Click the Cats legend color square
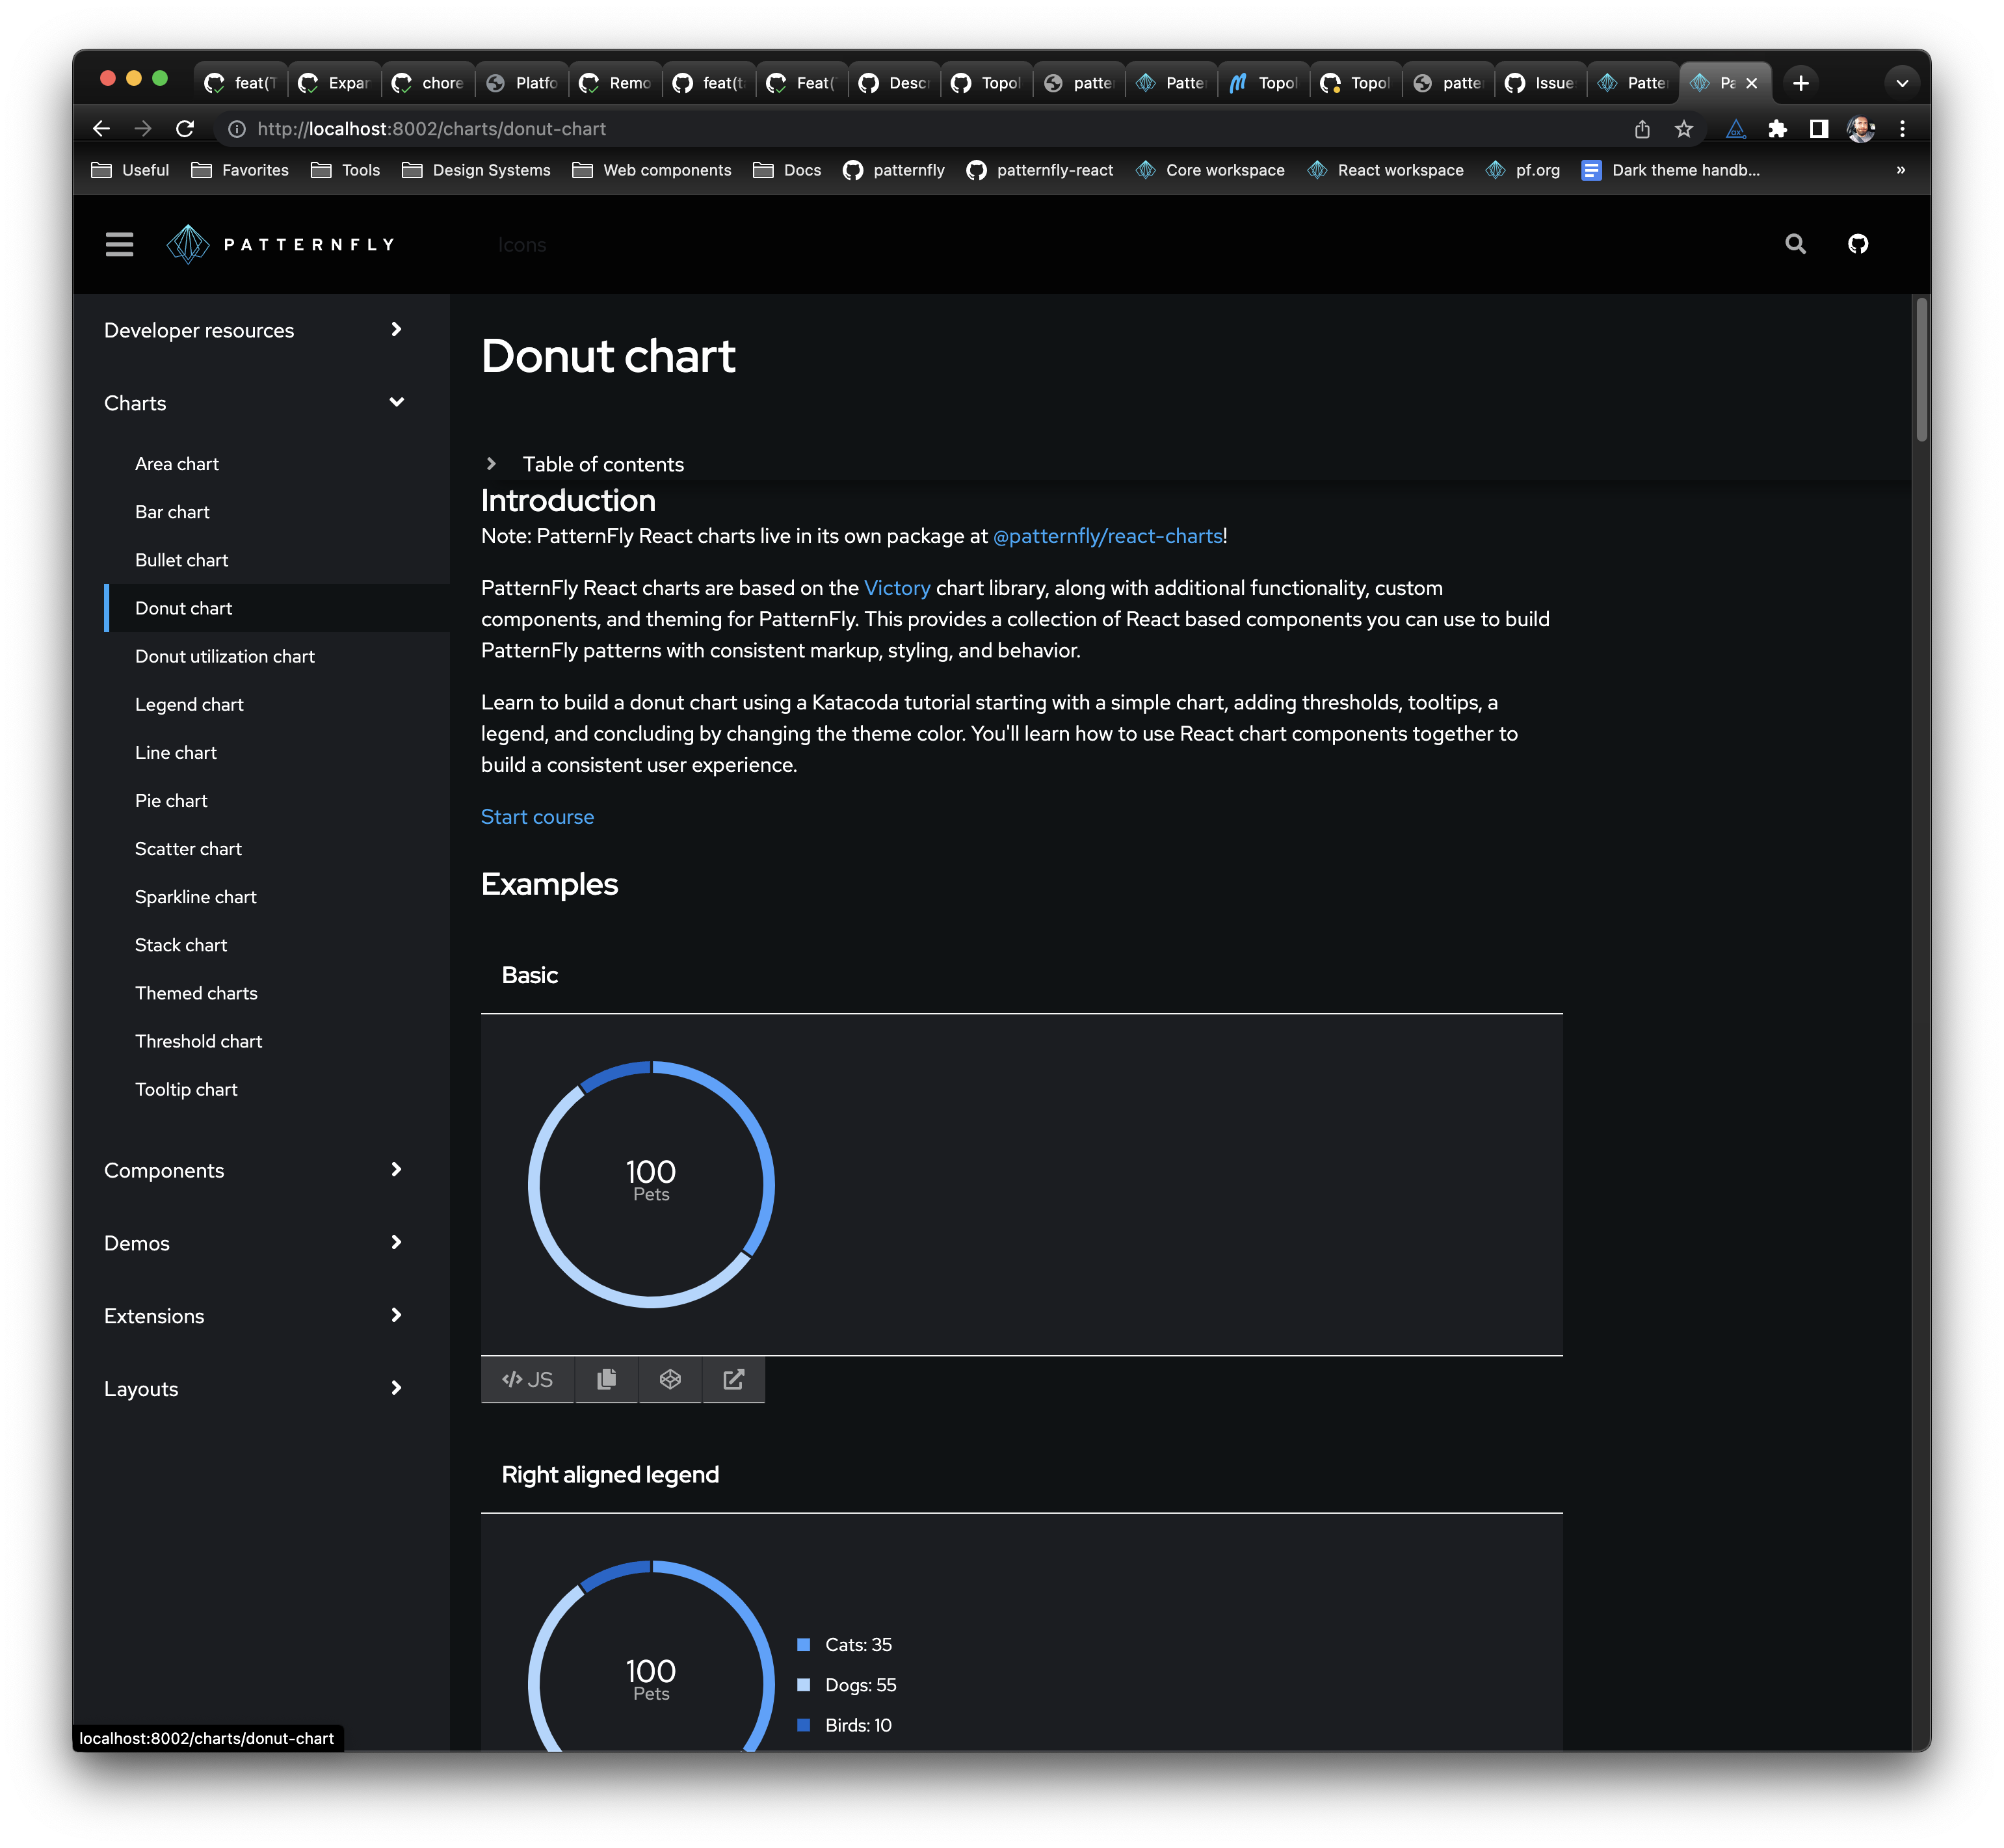Viewport: 2004px width, 1848px height. (x=803, y=1645)
